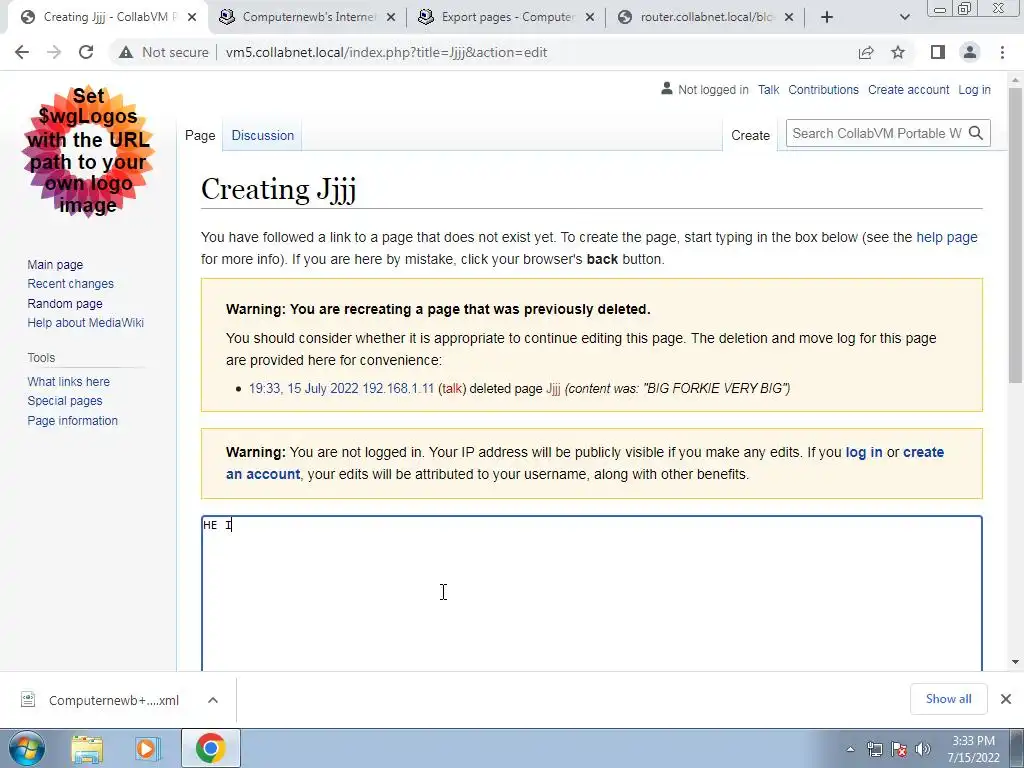Image resolution: width=1024 pixels, height=768 pixels.
Task: Click the volume speaker tray icon
Action: pyautogui.click(x=923, y=750)
